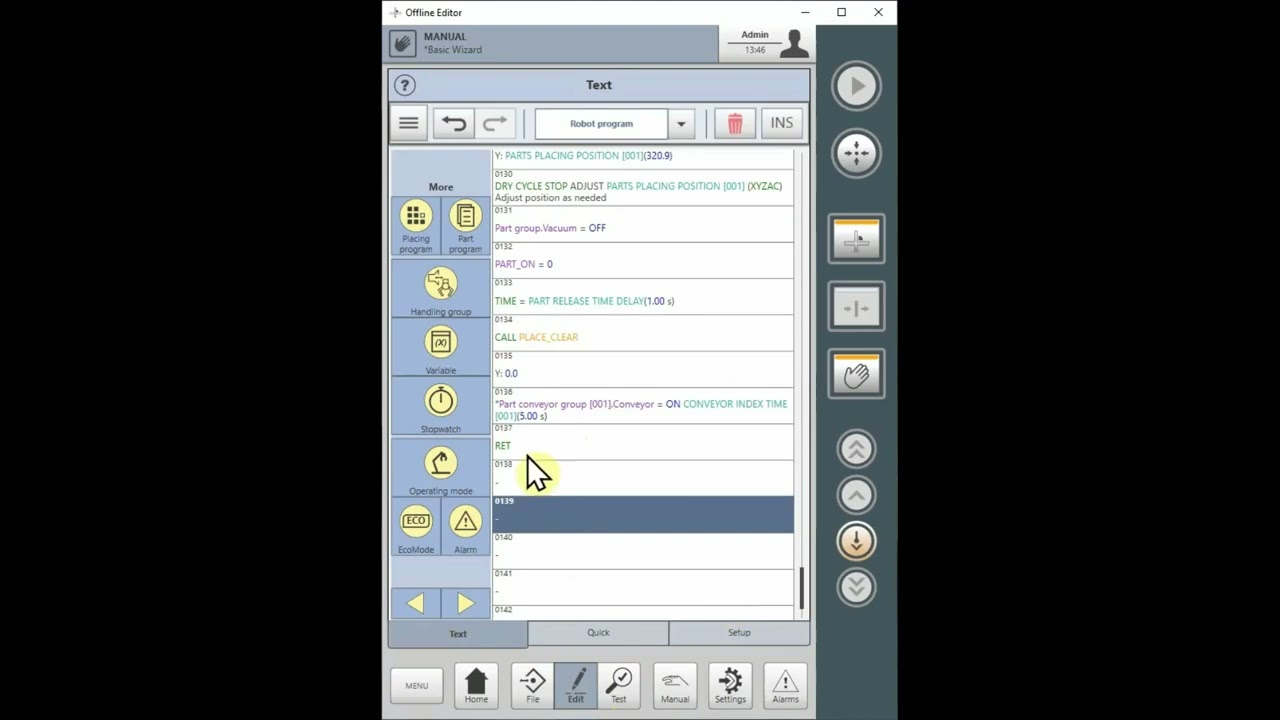The image size is (1280, 720).
Task: Open the hamburger list menu
Action: coord(408,123)
